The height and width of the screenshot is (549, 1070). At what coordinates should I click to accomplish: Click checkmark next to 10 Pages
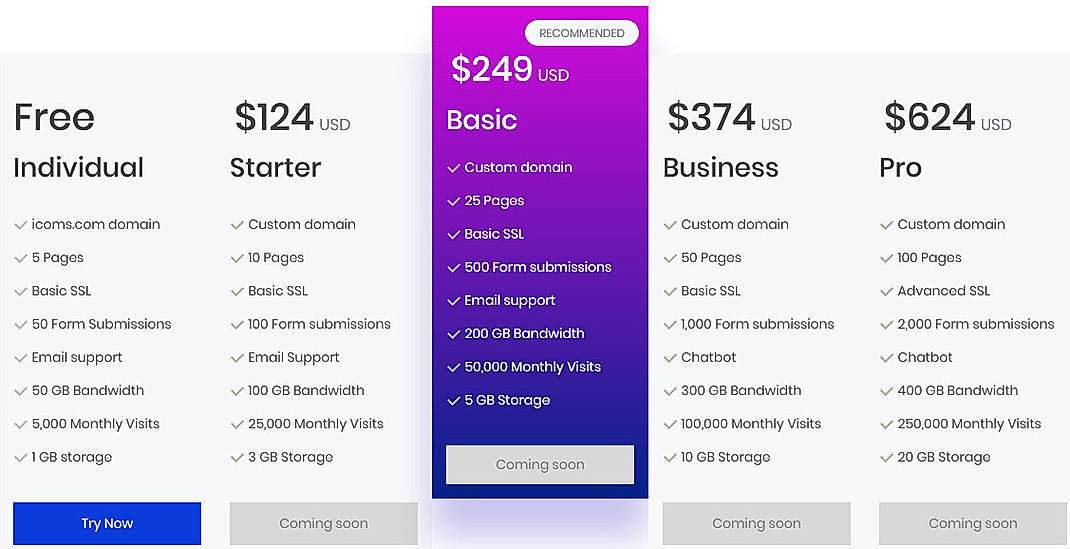(x=237, y=258)
